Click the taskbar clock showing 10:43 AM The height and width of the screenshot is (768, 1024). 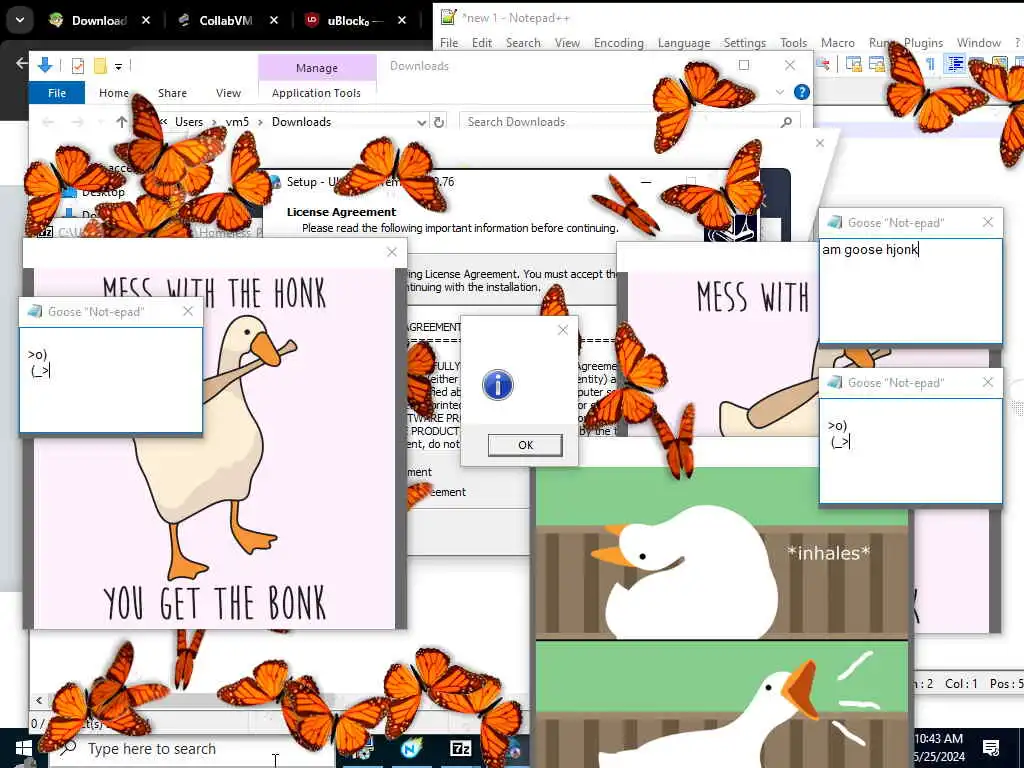point(938,748)
